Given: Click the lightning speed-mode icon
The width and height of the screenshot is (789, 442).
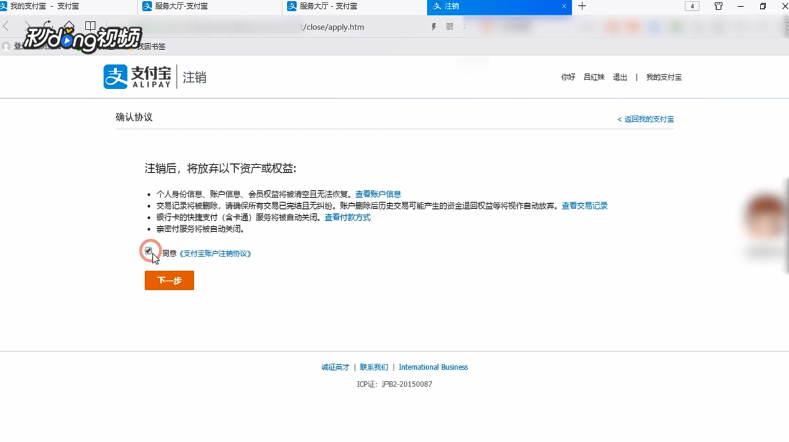Looking at the screenshot, I should (433, 27).
